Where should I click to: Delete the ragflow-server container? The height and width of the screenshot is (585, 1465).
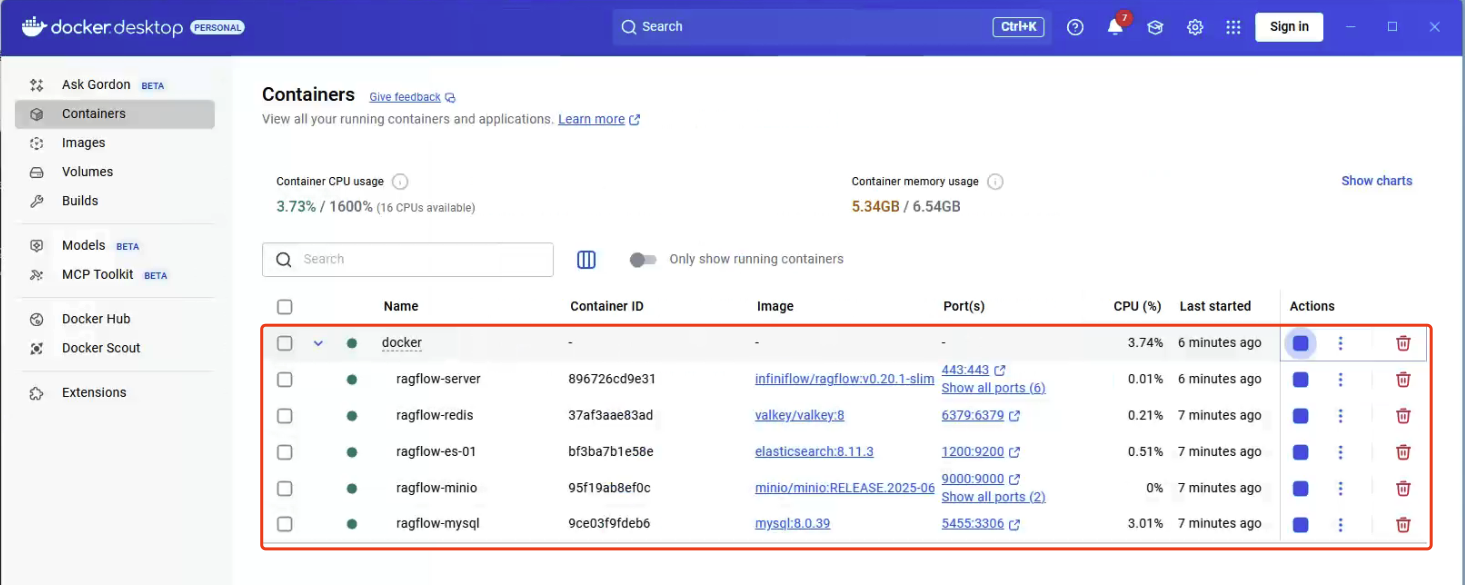coord(1403,380)
